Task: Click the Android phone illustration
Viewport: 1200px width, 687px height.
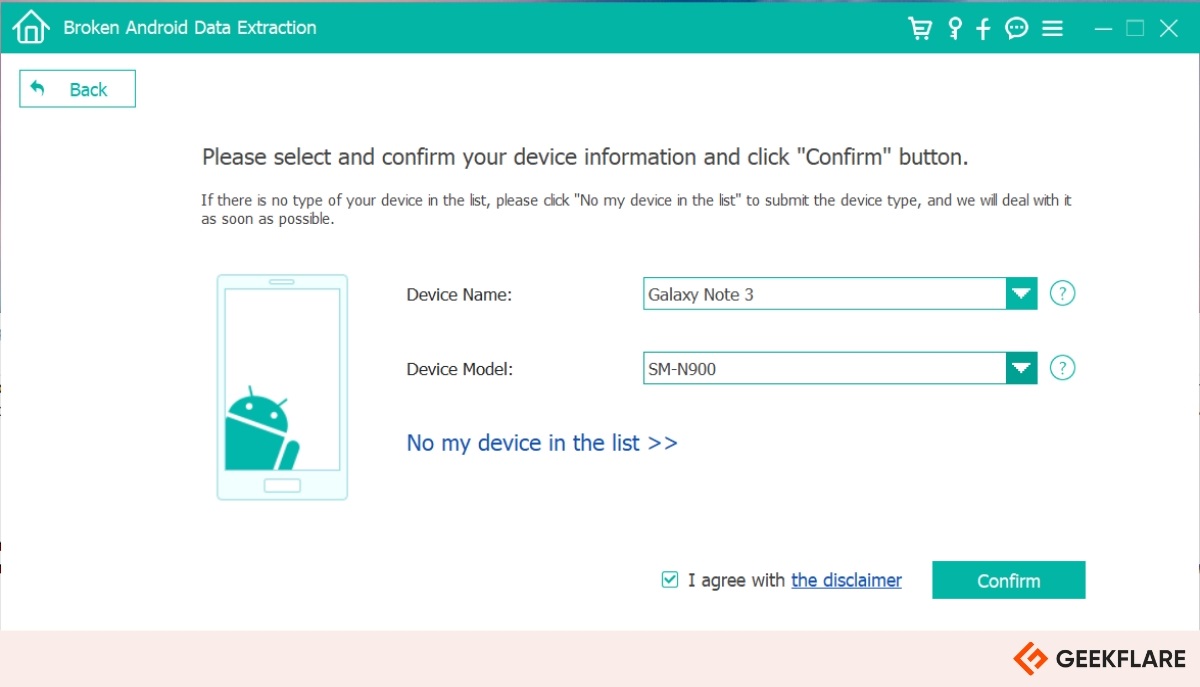Action: tap(282, 387)
